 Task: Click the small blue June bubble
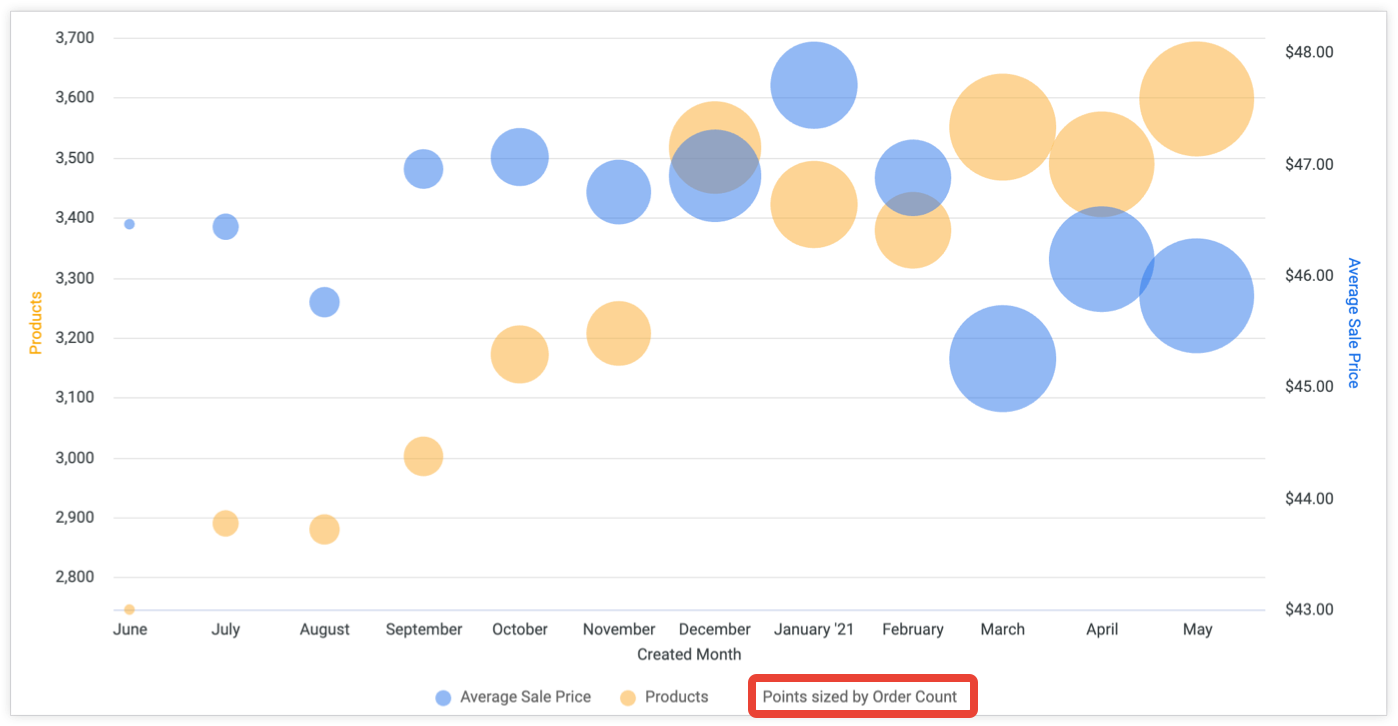(129, 224)
